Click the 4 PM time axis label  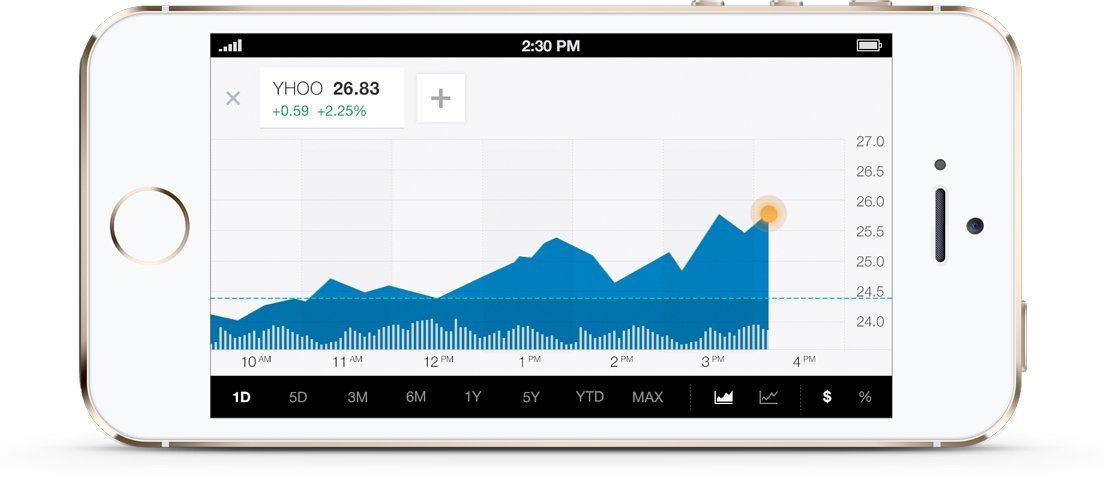click(x=804, y=362)
